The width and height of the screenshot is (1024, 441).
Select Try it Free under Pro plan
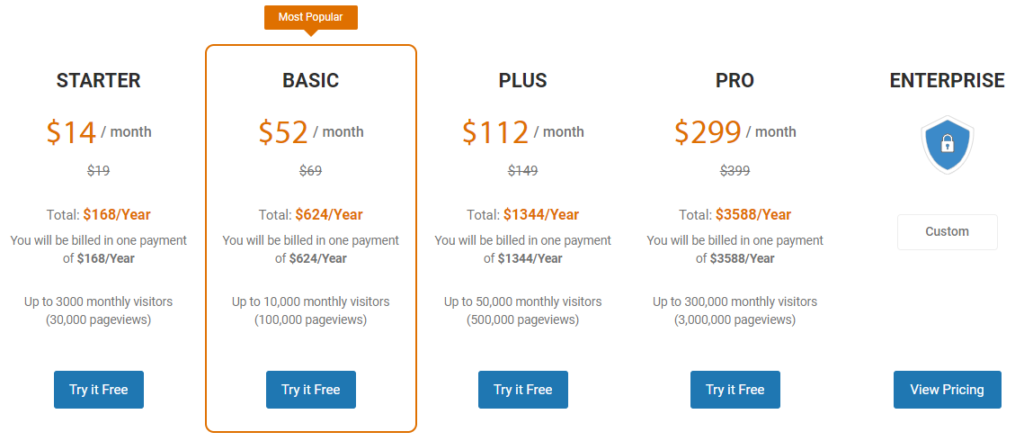coord(735,389)
